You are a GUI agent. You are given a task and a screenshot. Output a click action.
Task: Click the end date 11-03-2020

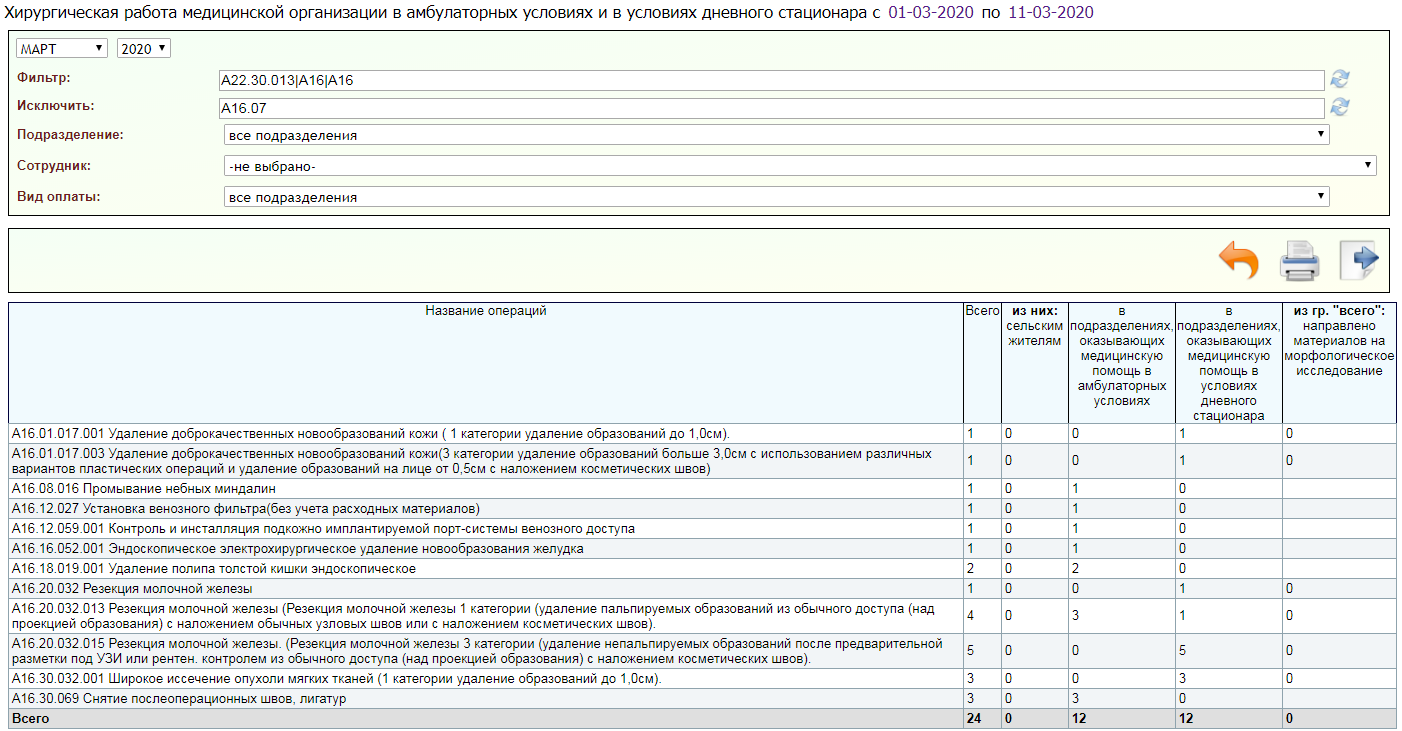(x=1050, y=13)
